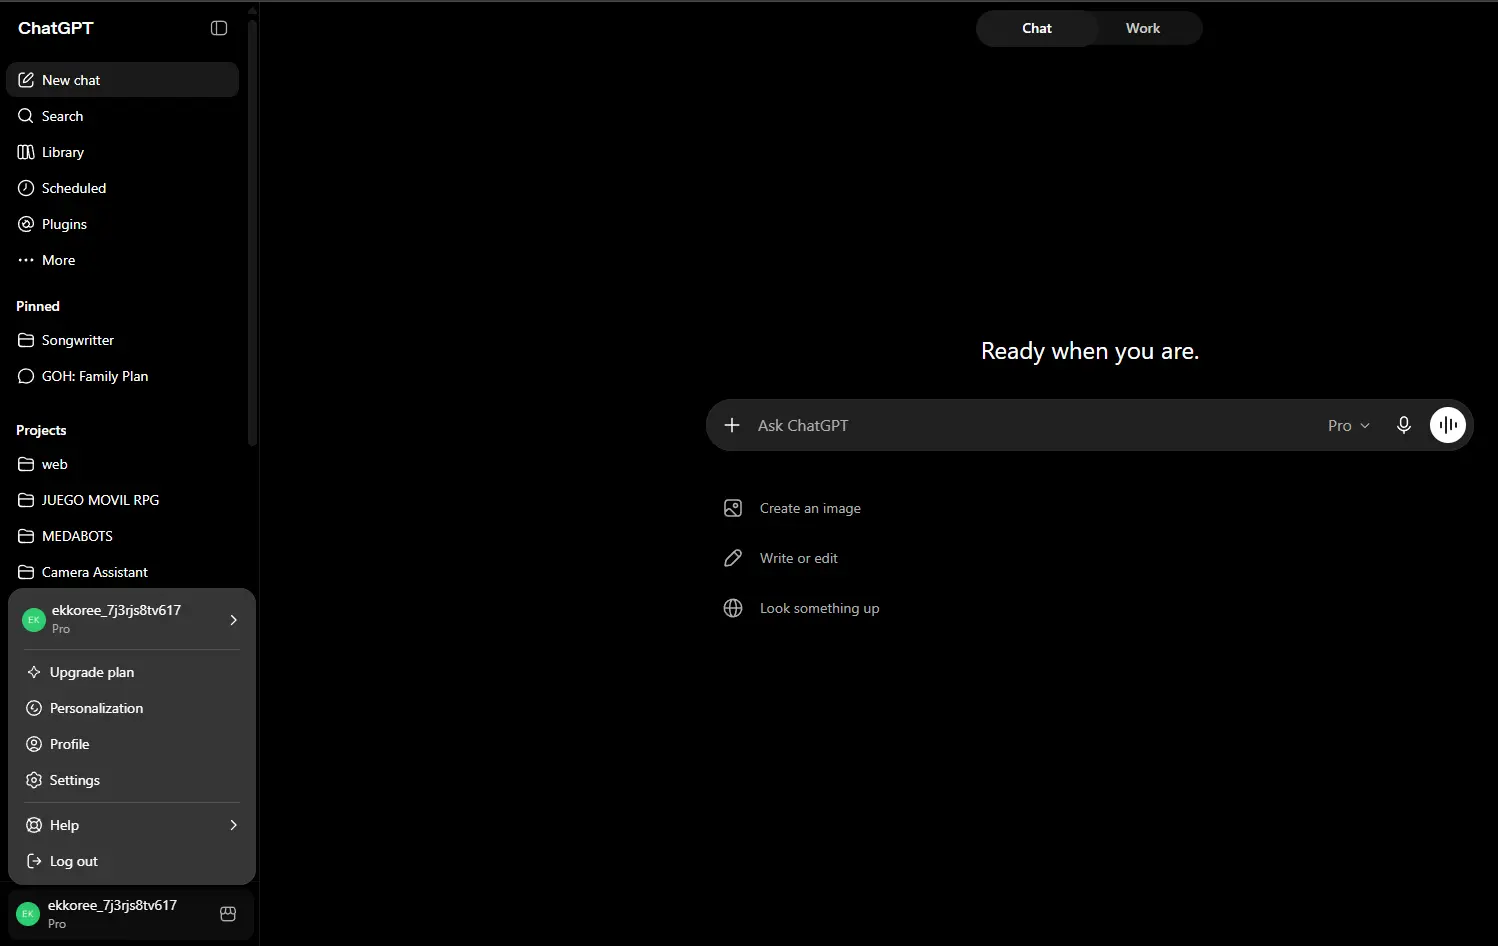Open pinned chat GOH: Family Plan

[122, 376]
